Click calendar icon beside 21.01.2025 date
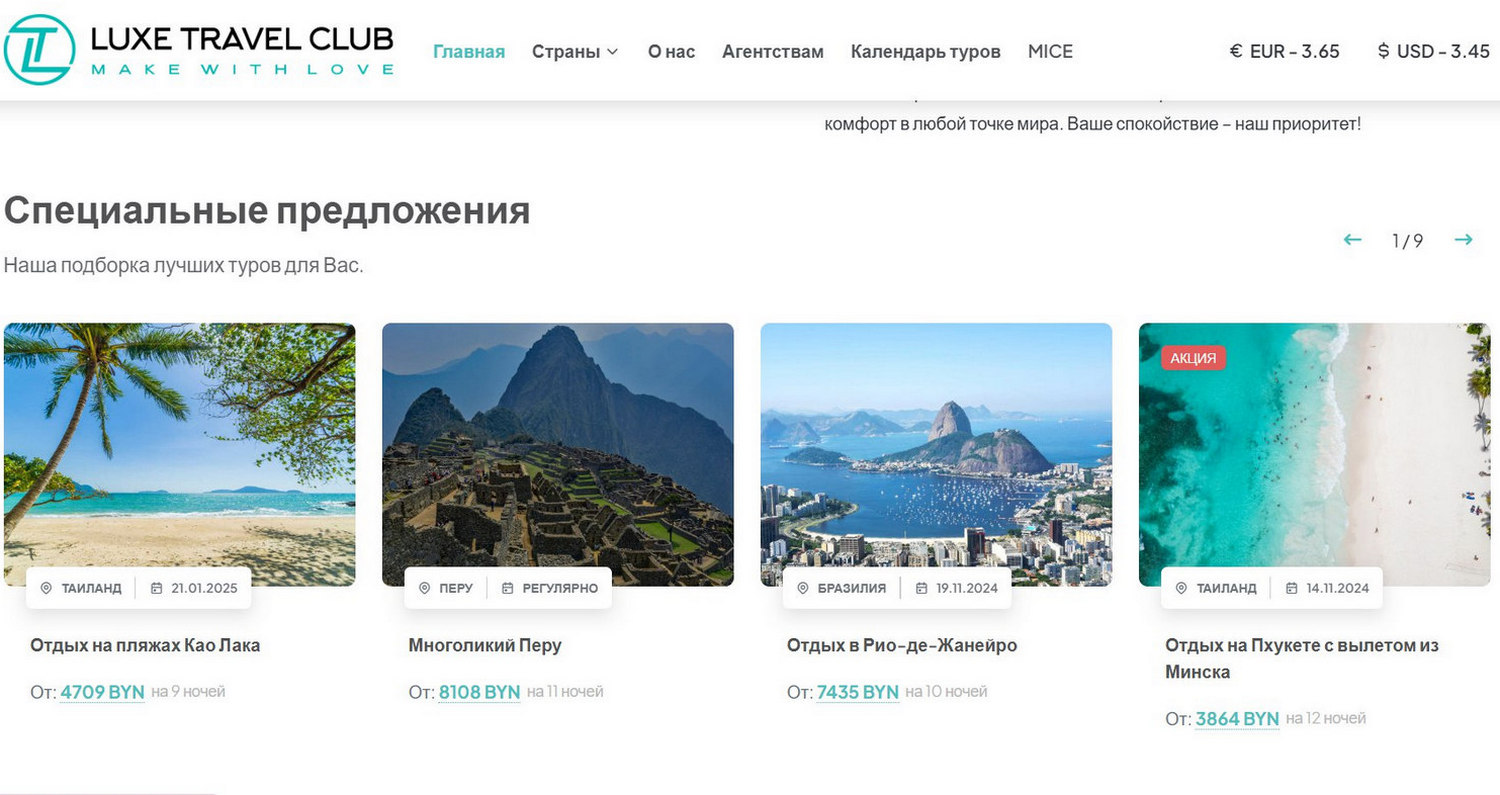1500x795 pixels. 156,588
